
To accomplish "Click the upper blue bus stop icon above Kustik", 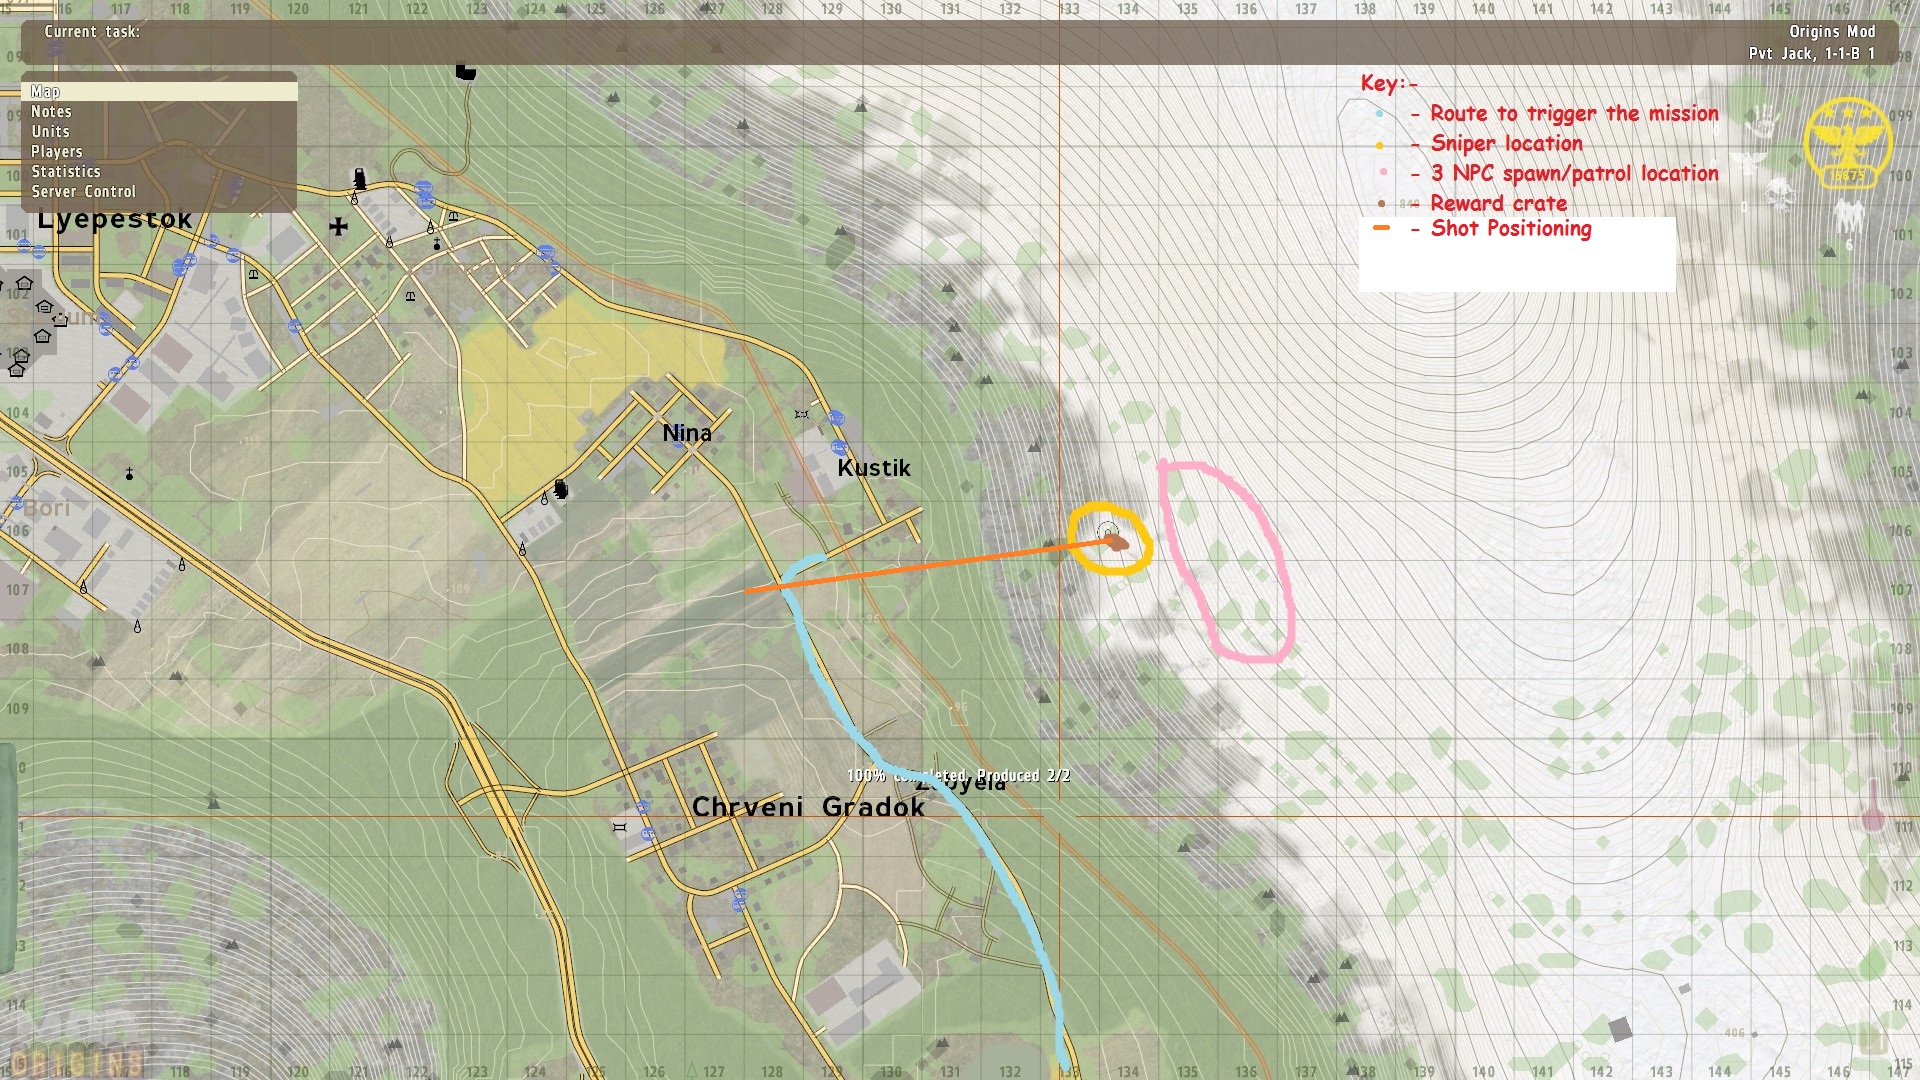I will point(836,418).
